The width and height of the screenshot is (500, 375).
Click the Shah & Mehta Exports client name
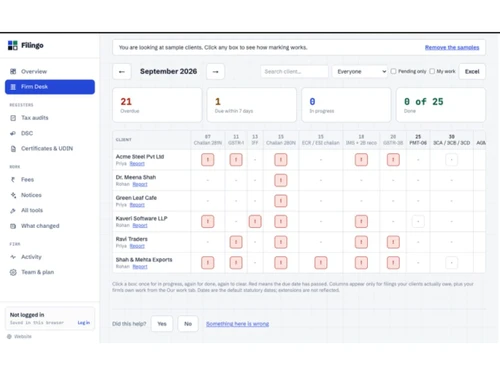click(x=144, y=260)
